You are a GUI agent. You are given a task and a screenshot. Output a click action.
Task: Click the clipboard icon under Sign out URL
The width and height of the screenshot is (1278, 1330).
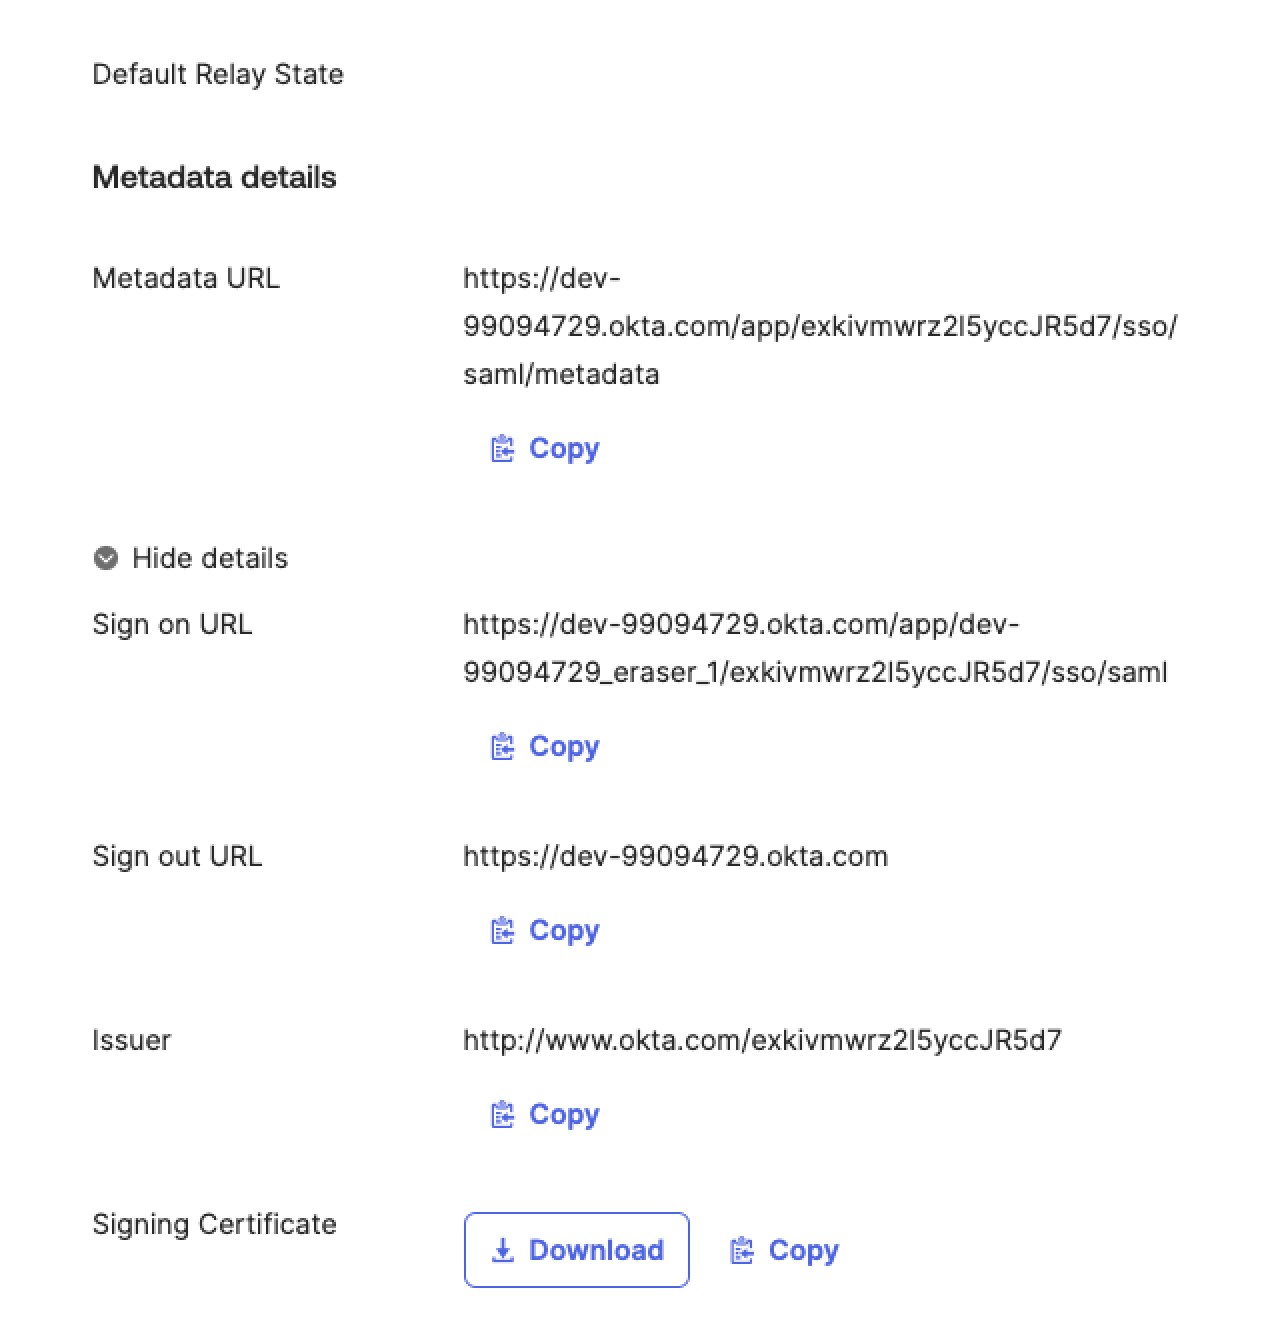(x=502, y=930)
